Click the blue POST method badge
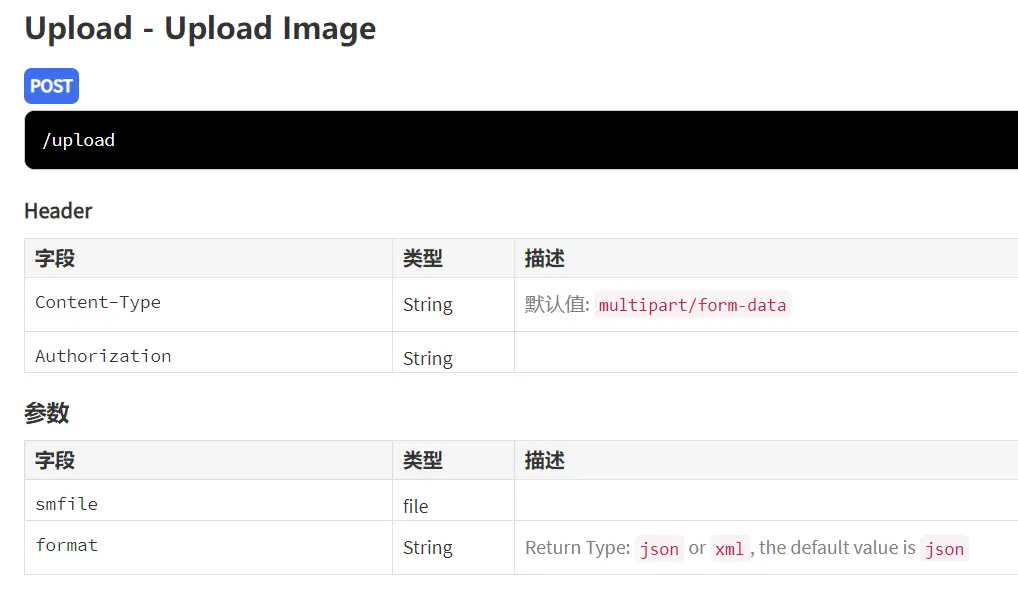This screenshot has height=591, width=1018. [51, 86]
